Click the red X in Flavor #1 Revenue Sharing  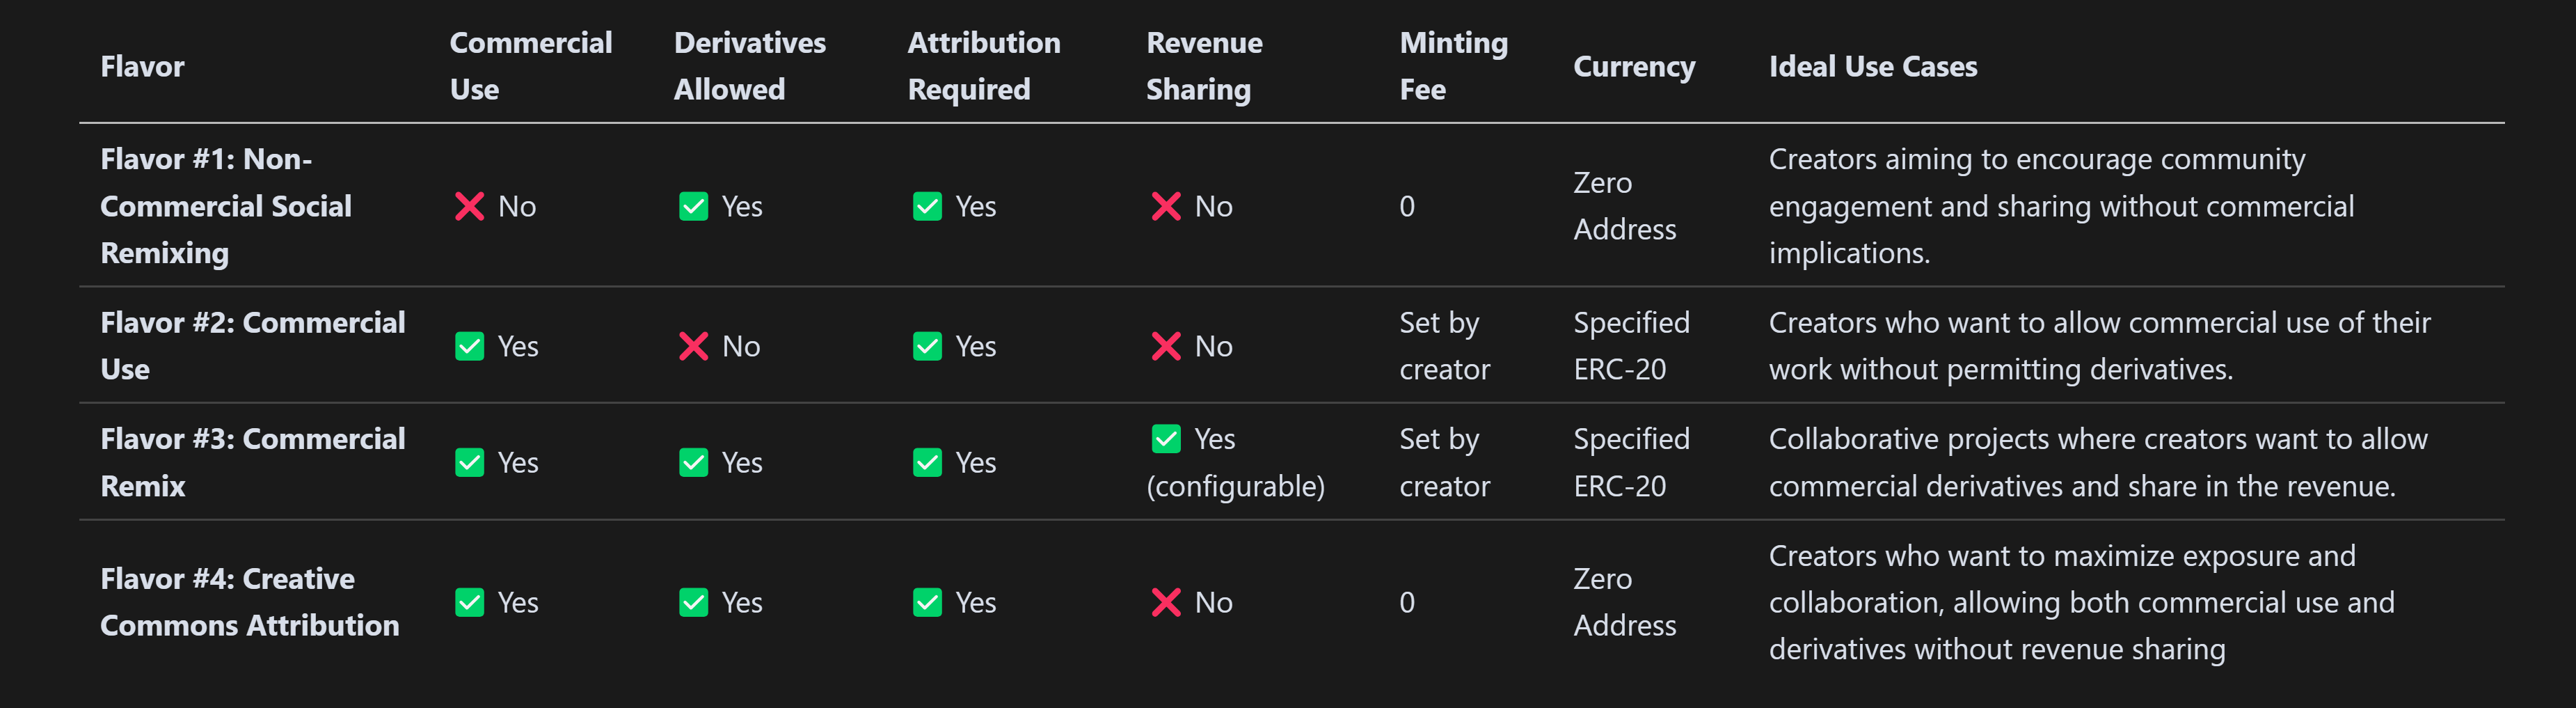click(x=1166, y=206)
